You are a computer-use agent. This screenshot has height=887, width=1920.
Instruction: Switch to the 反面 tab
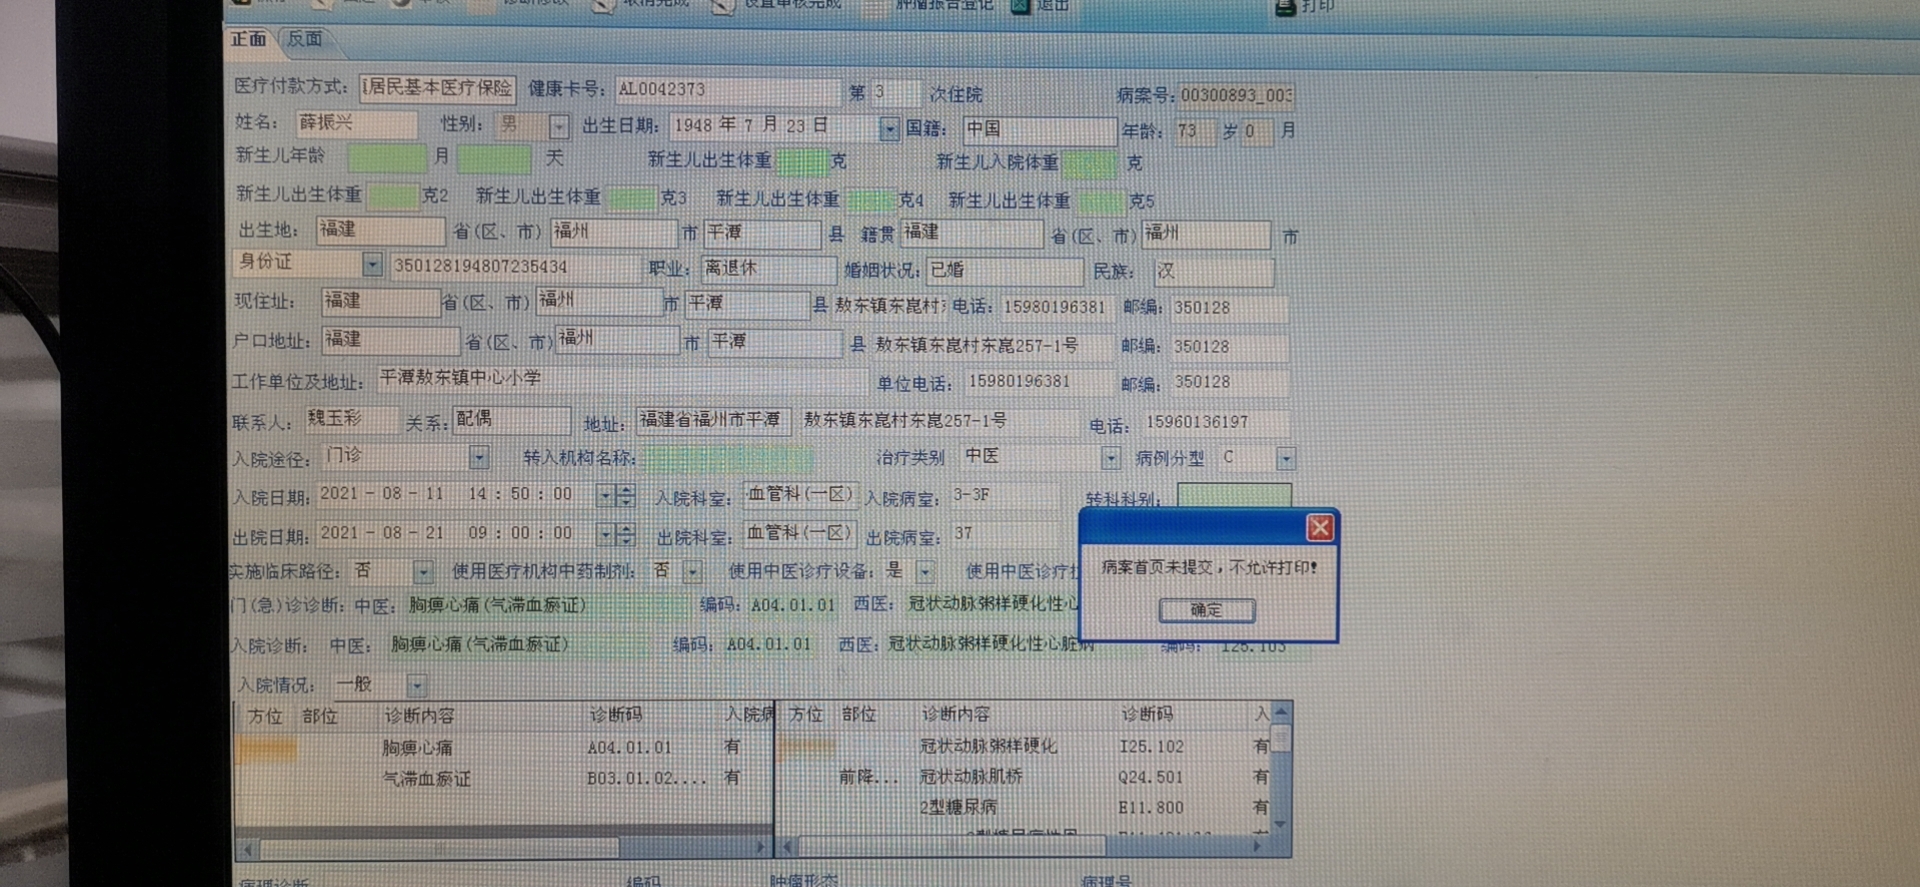tap(304, 39)
